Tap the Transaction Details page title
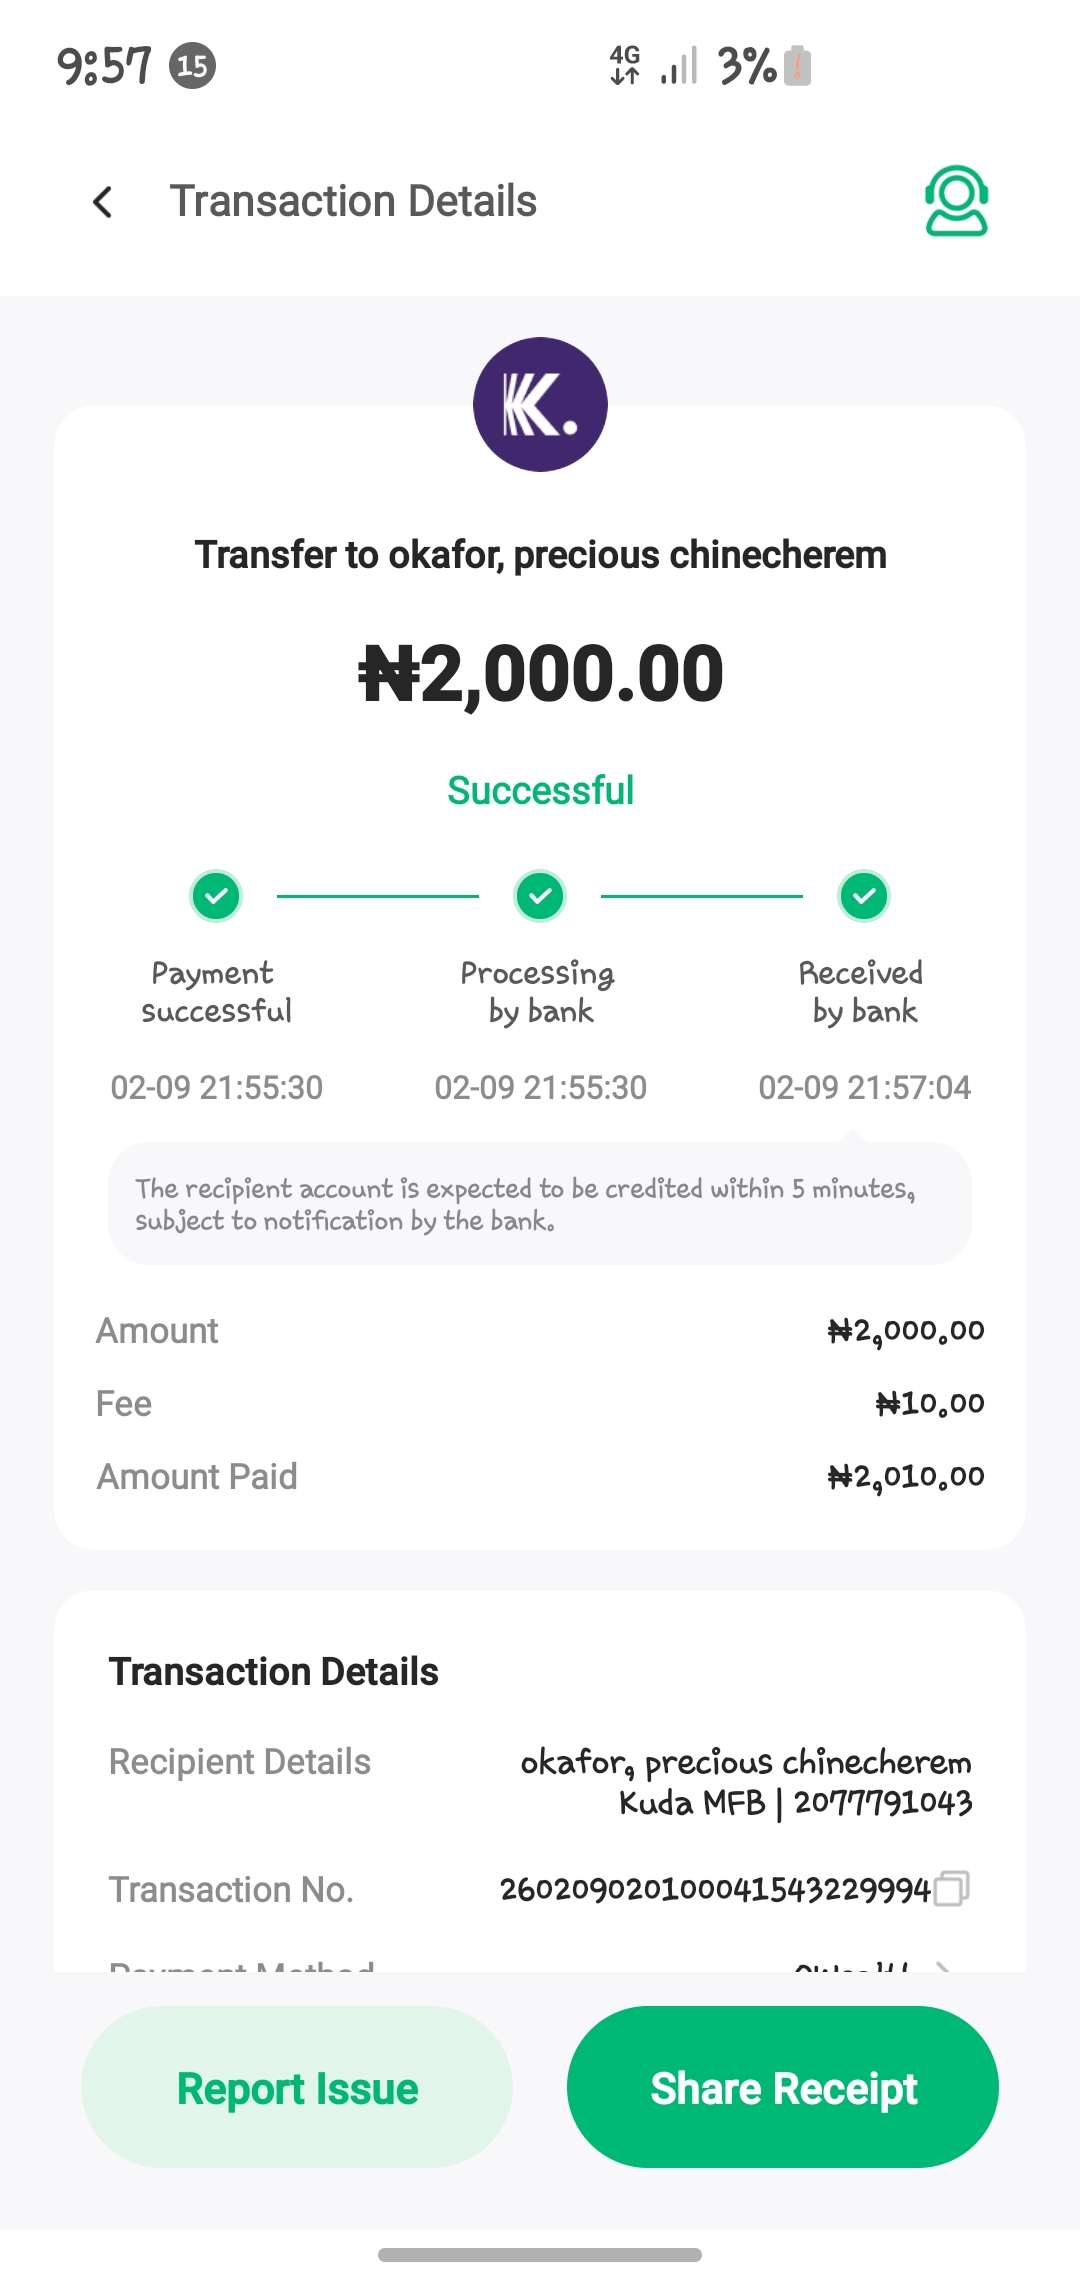The width and height of the screenshot is (1080, 2280). pyautogui.click(x=353, y=201)
